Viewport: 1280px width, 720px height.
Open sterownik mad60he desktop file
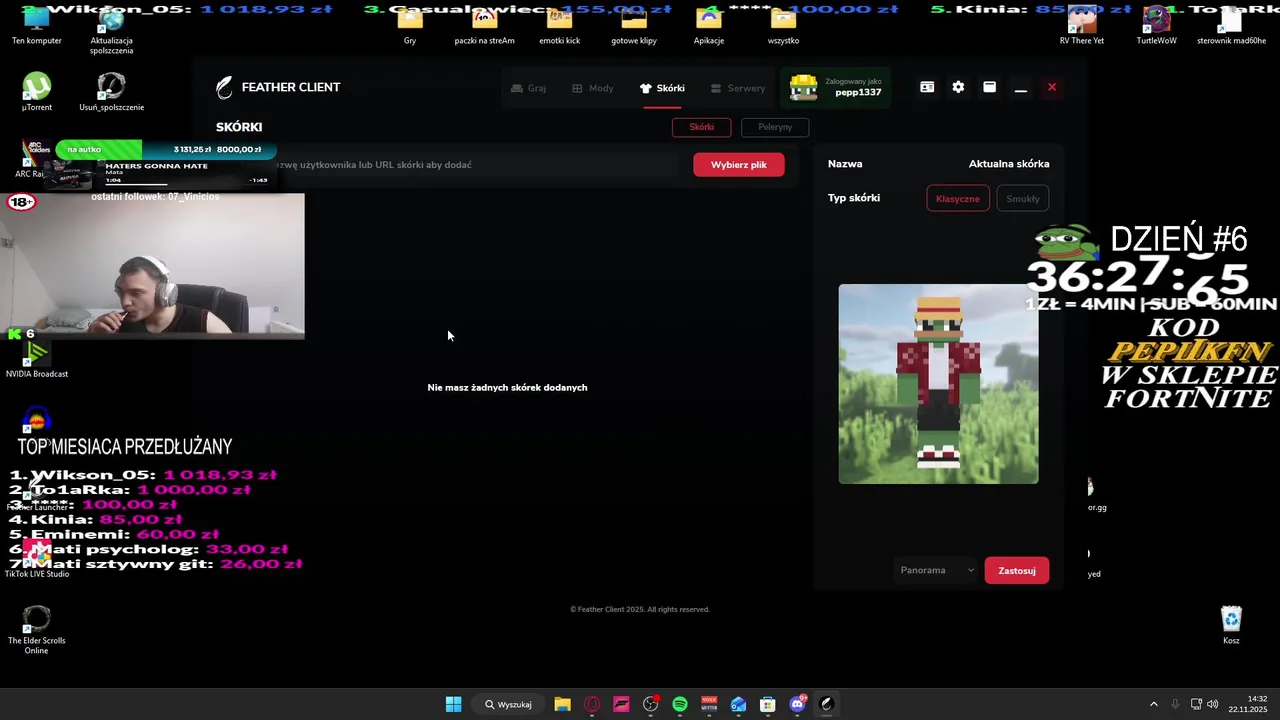pos(1231,26)
